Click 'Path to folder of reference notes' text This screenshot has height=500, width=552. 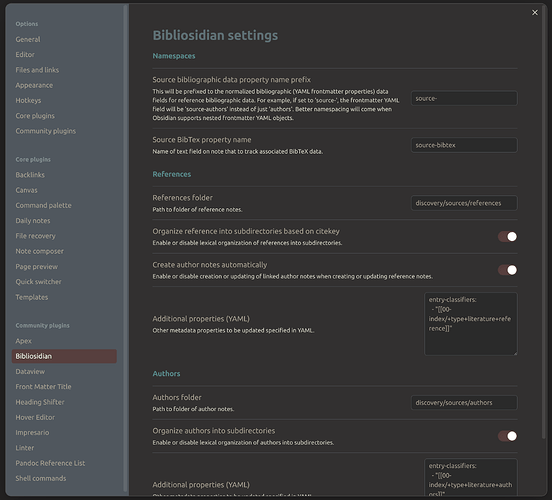(x=197, y=210)
